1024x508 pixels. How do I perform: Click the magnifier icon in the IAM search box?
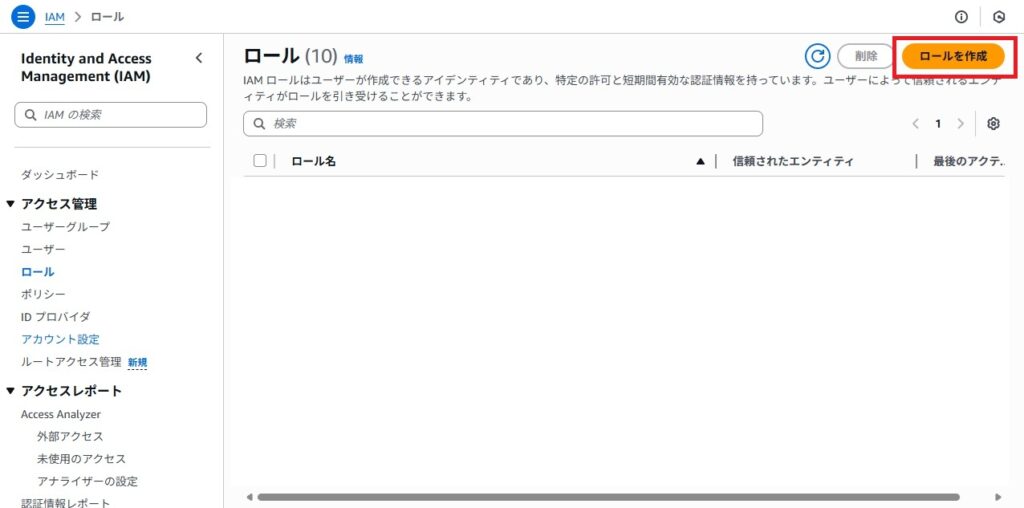tap(31, 115)
